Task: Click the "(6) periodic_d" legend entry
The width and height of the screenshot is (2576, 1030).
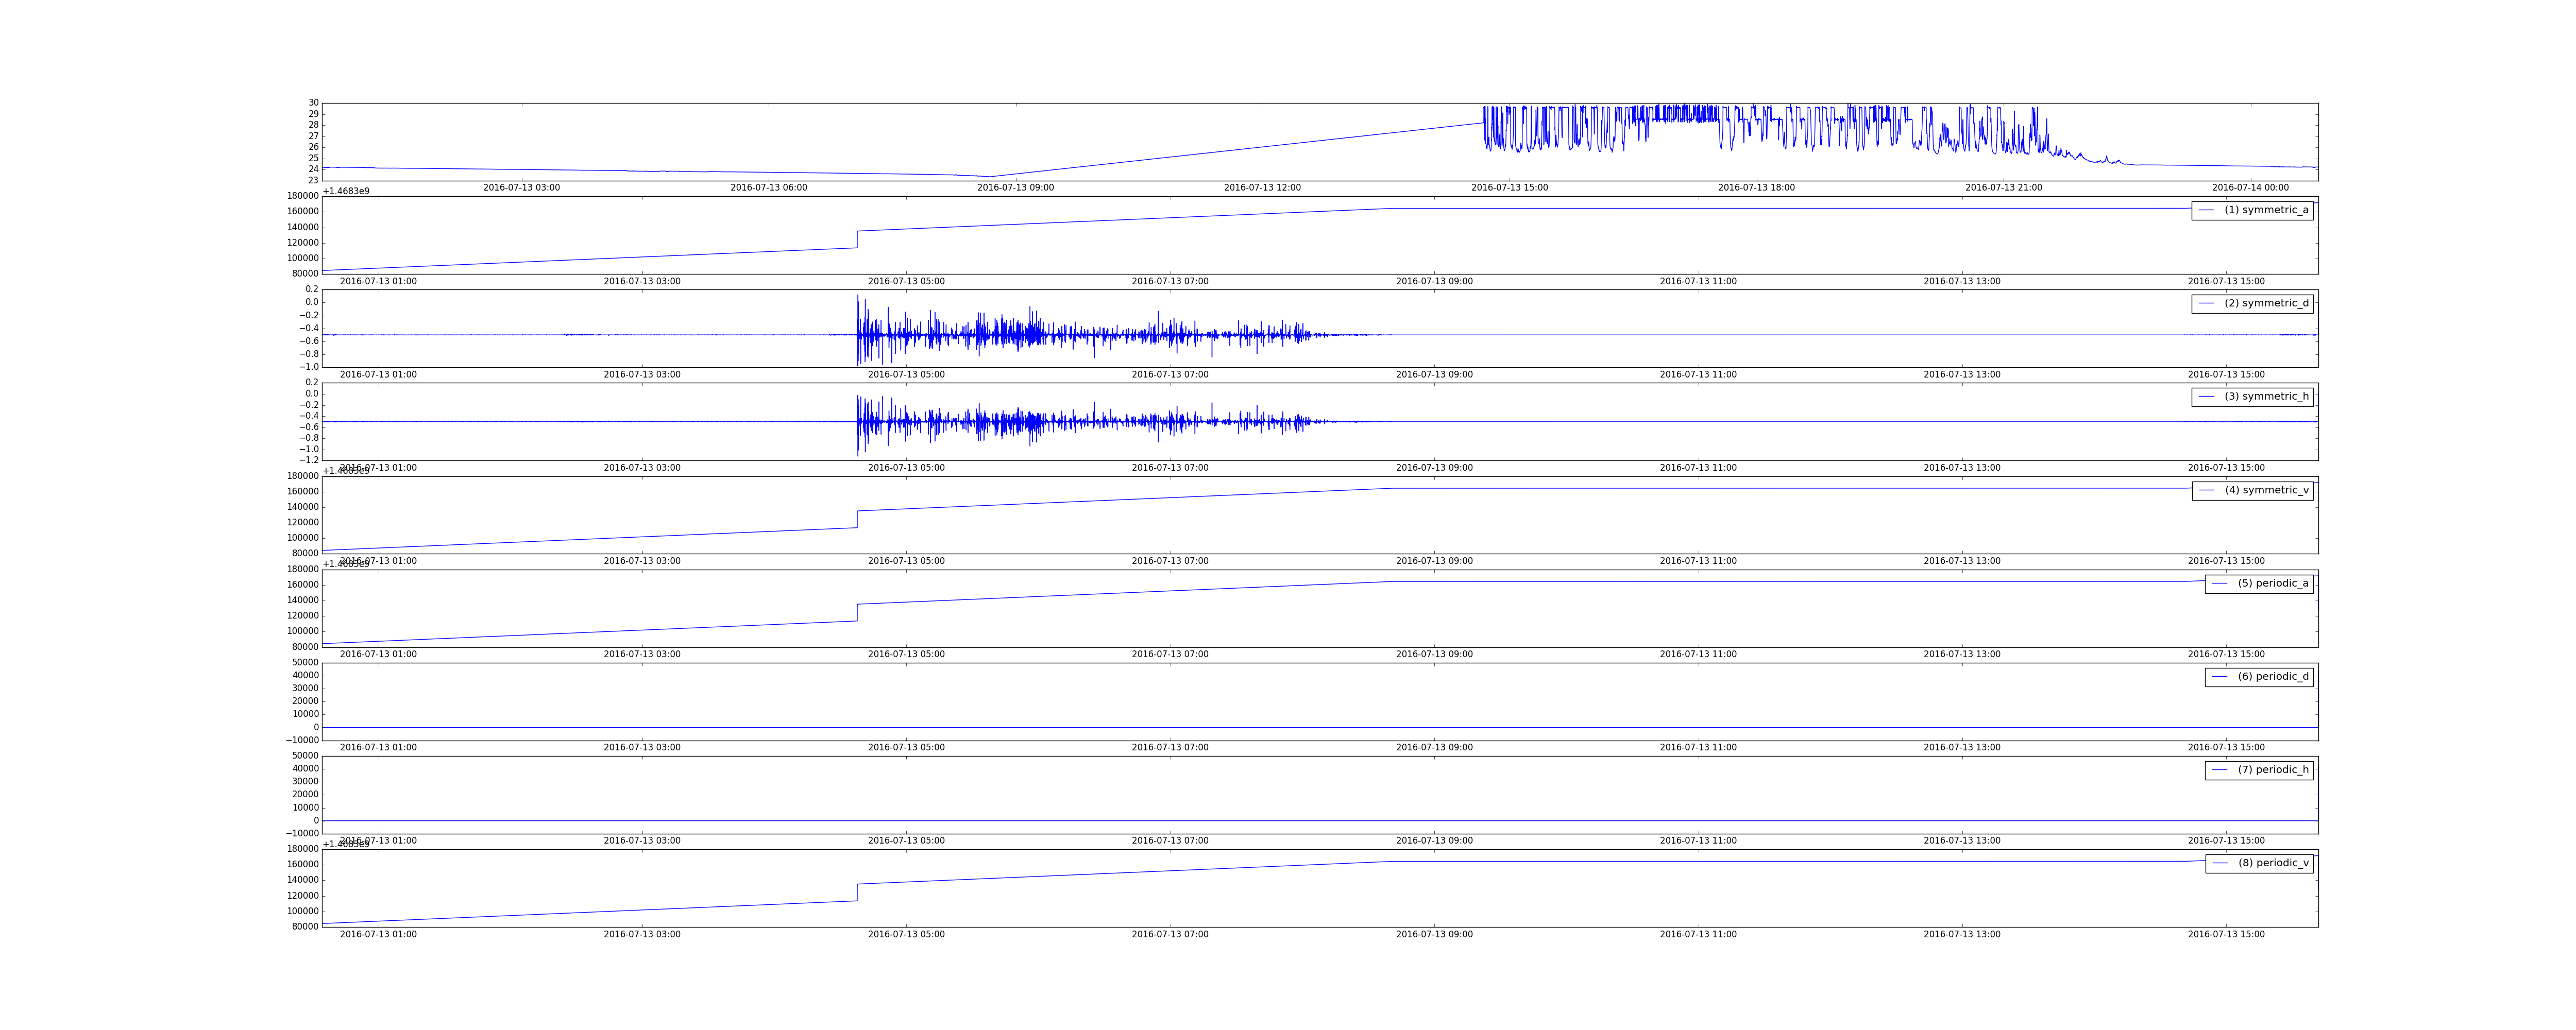Action: point(2259,677)
